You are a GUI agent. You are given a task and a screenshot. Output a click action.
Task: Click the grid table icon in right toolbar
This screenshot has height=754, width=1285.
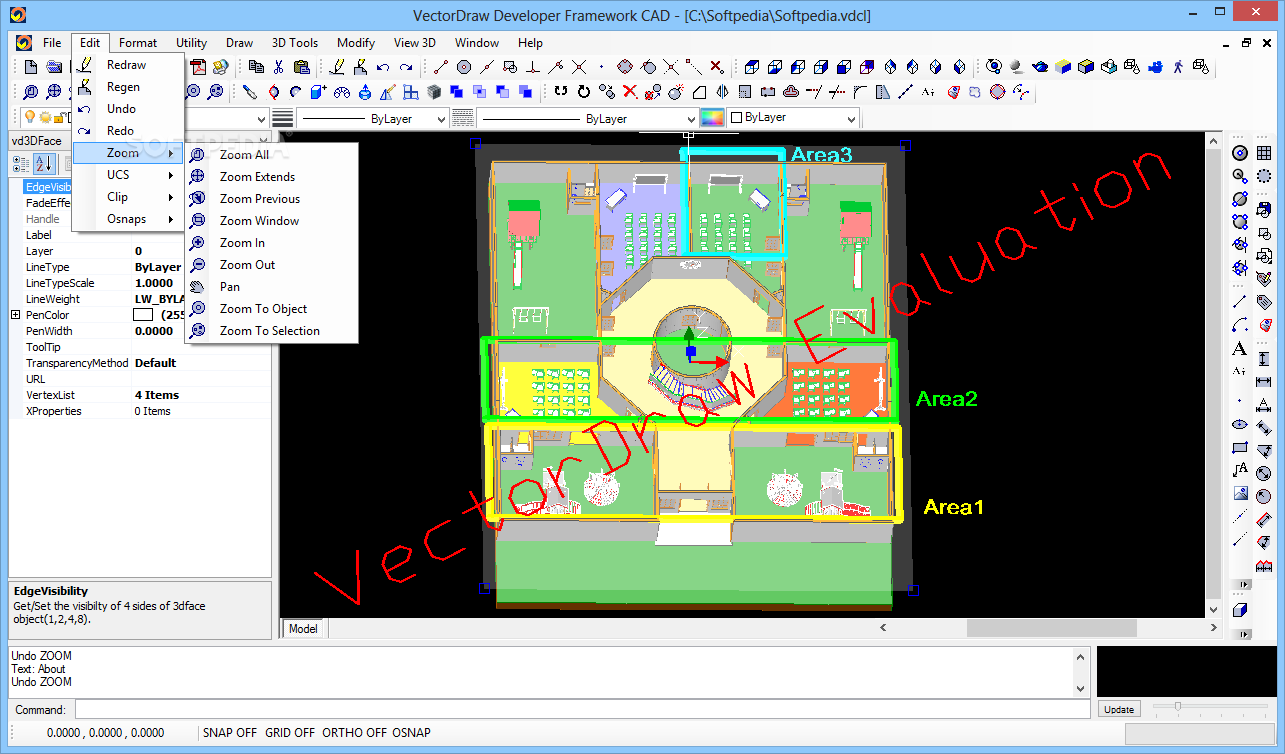tap(1264, 153)
